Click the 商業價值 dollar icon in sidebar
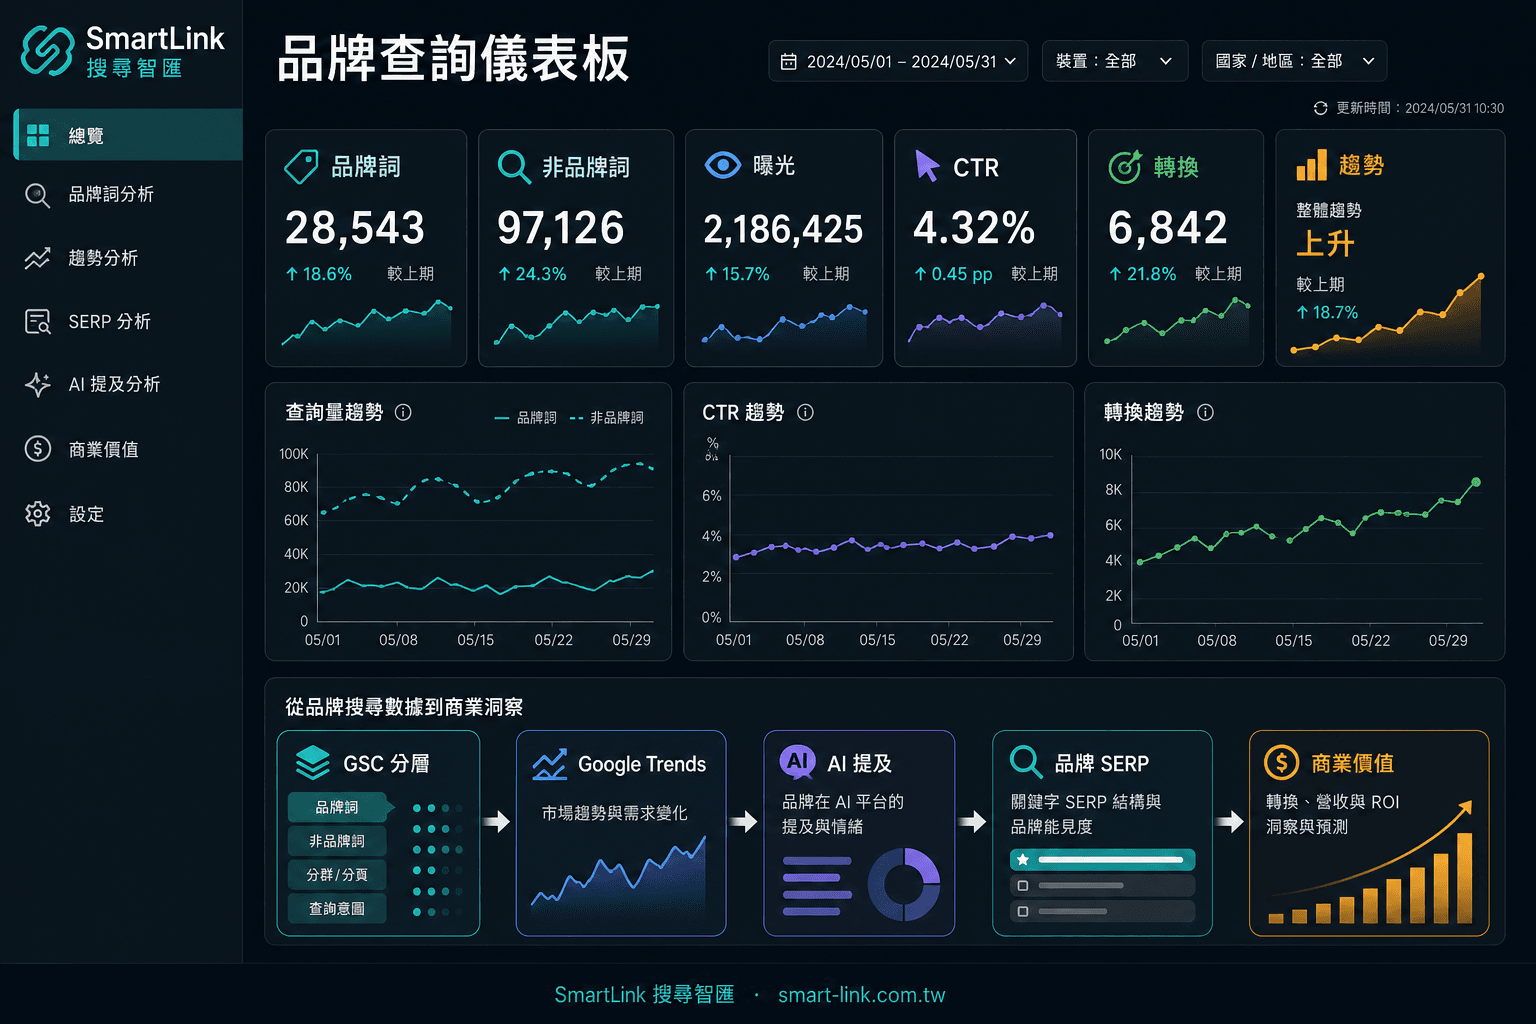1536x1024 pixels. (37, 449)
